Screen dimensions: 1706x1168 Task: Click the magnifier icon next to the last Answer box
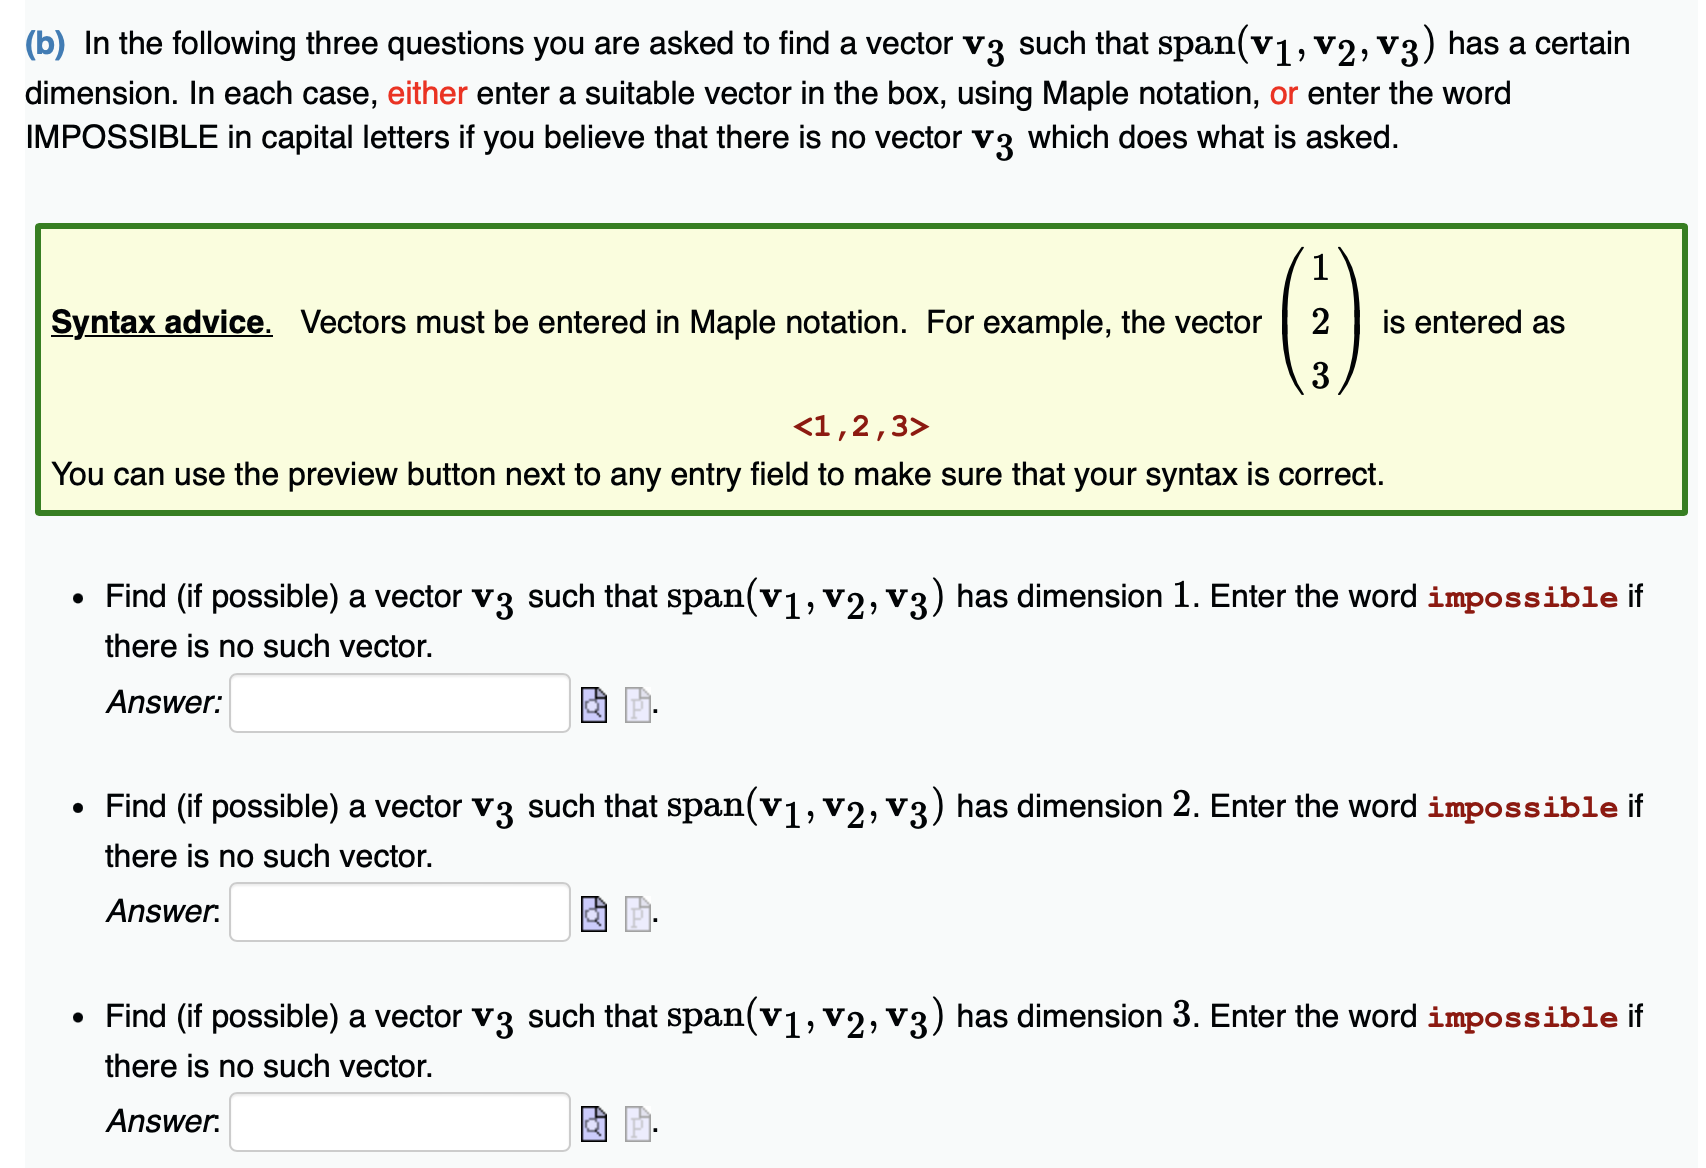[594, 1123]
